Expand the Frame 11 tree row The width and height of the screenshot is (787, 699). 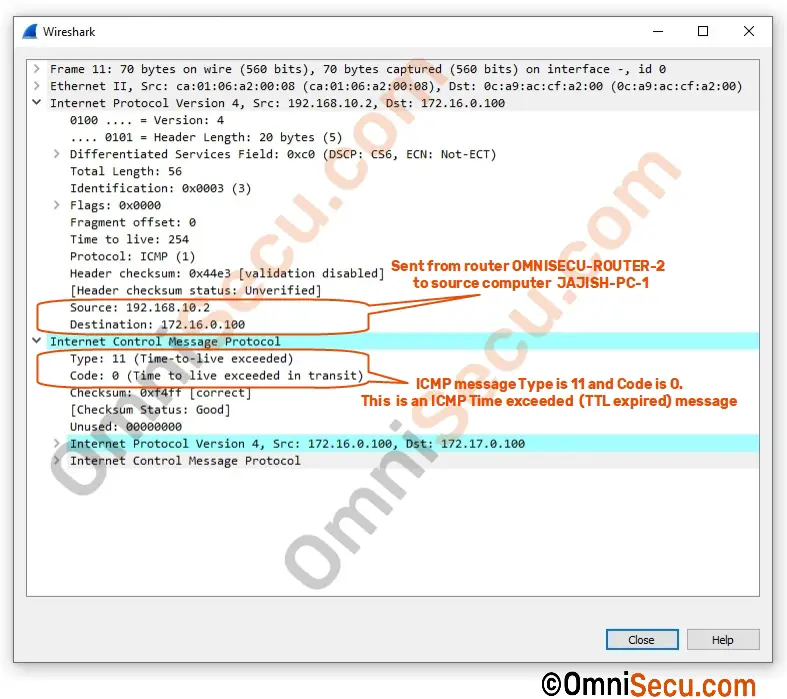pyautogui.click(x=36, y=69)
